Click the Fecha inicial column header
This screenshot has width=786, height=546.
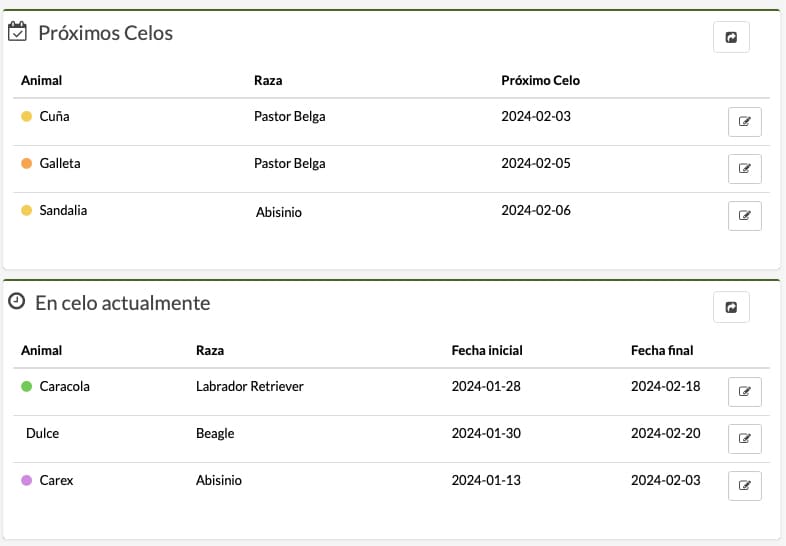[487, 350]
